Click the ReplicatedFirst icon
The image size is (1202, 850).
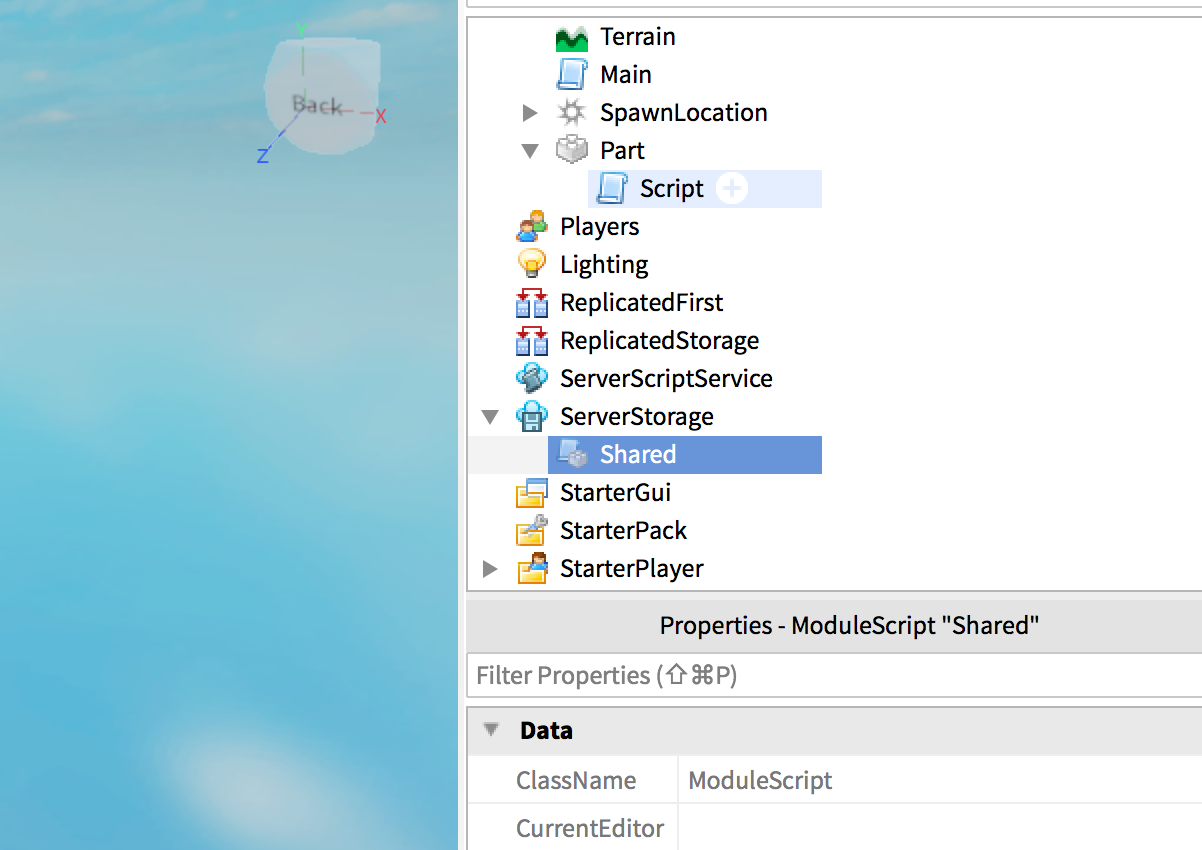[532, 303]
